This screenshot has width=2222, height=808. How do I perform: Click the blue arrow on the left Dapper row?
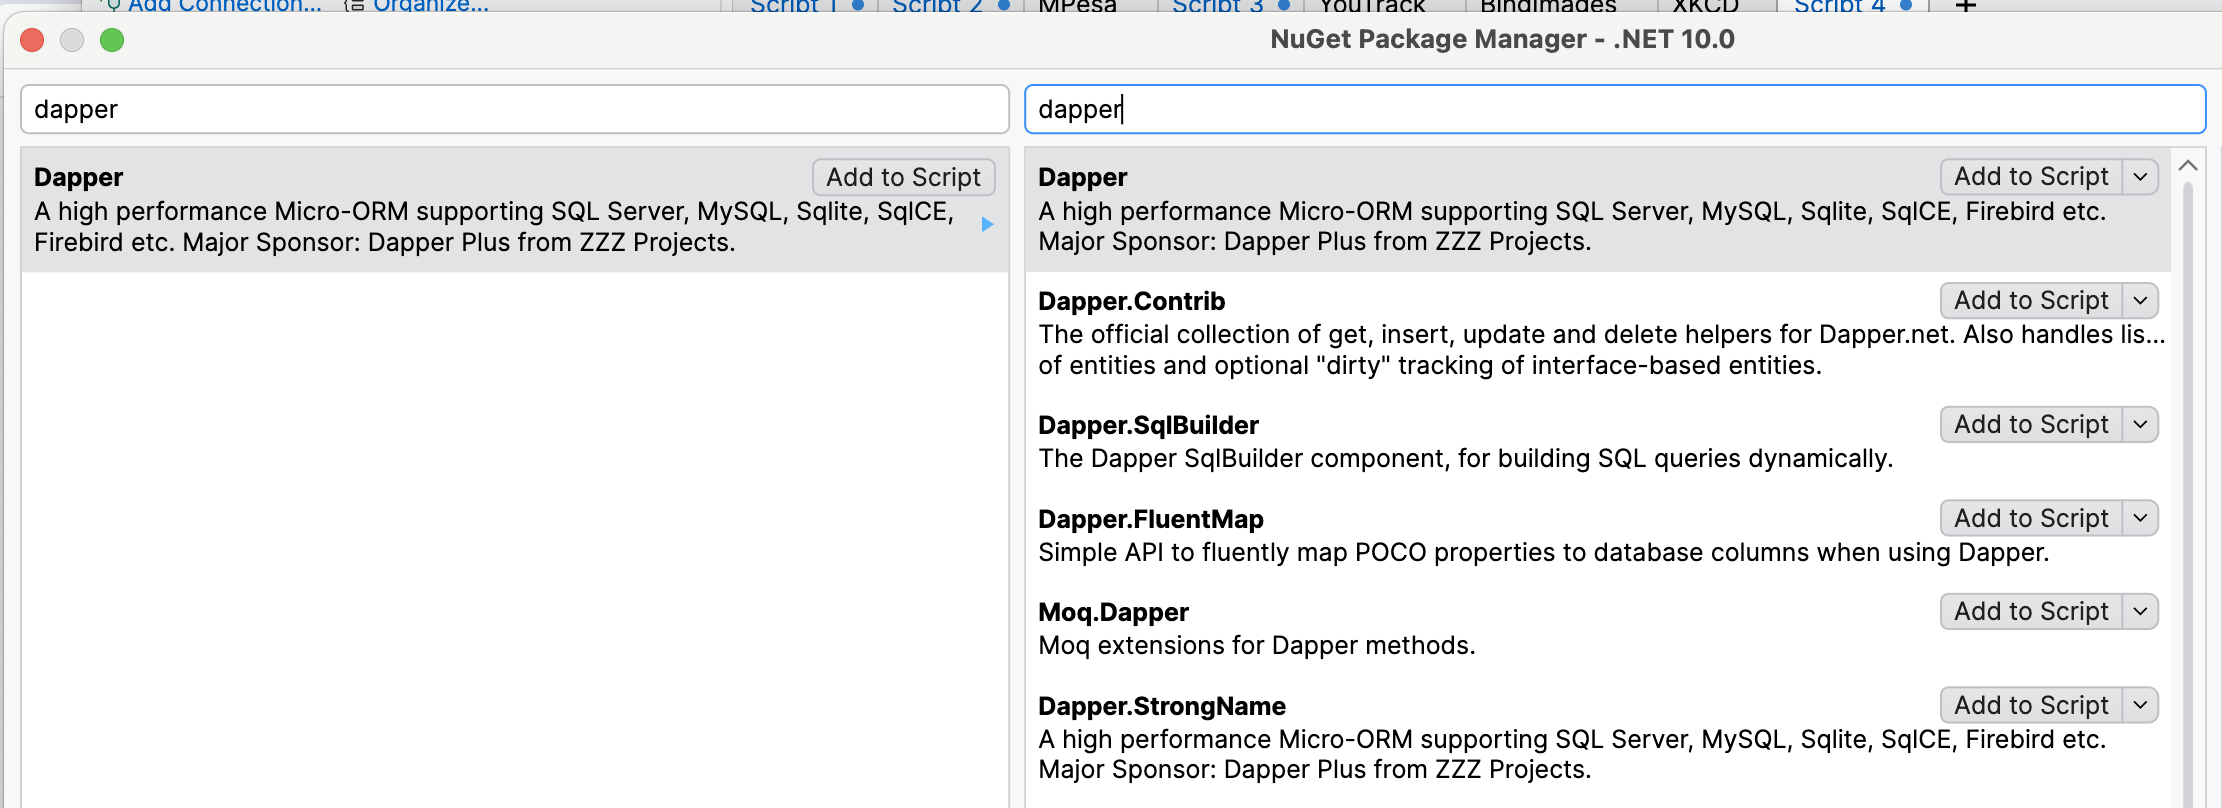click(x=987, y=225)
